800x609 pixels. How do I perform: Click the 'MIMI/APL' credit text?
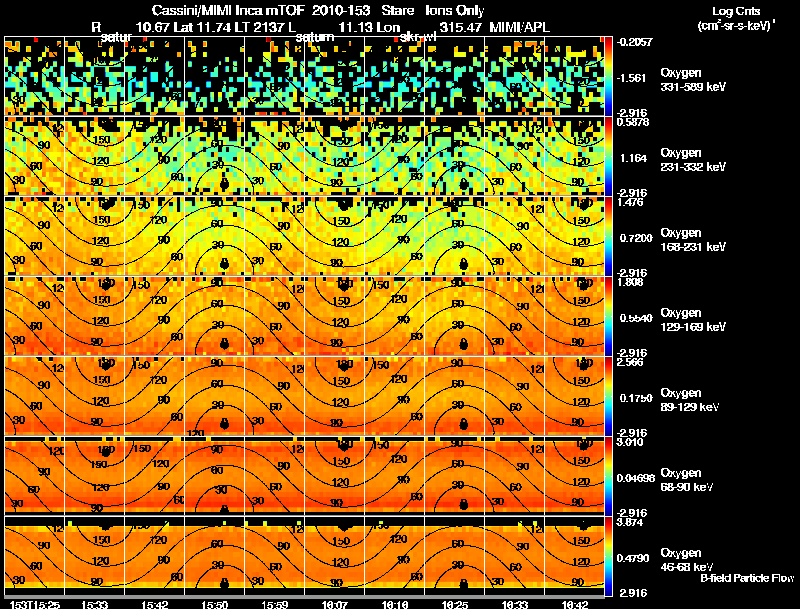tap(519, 28)
